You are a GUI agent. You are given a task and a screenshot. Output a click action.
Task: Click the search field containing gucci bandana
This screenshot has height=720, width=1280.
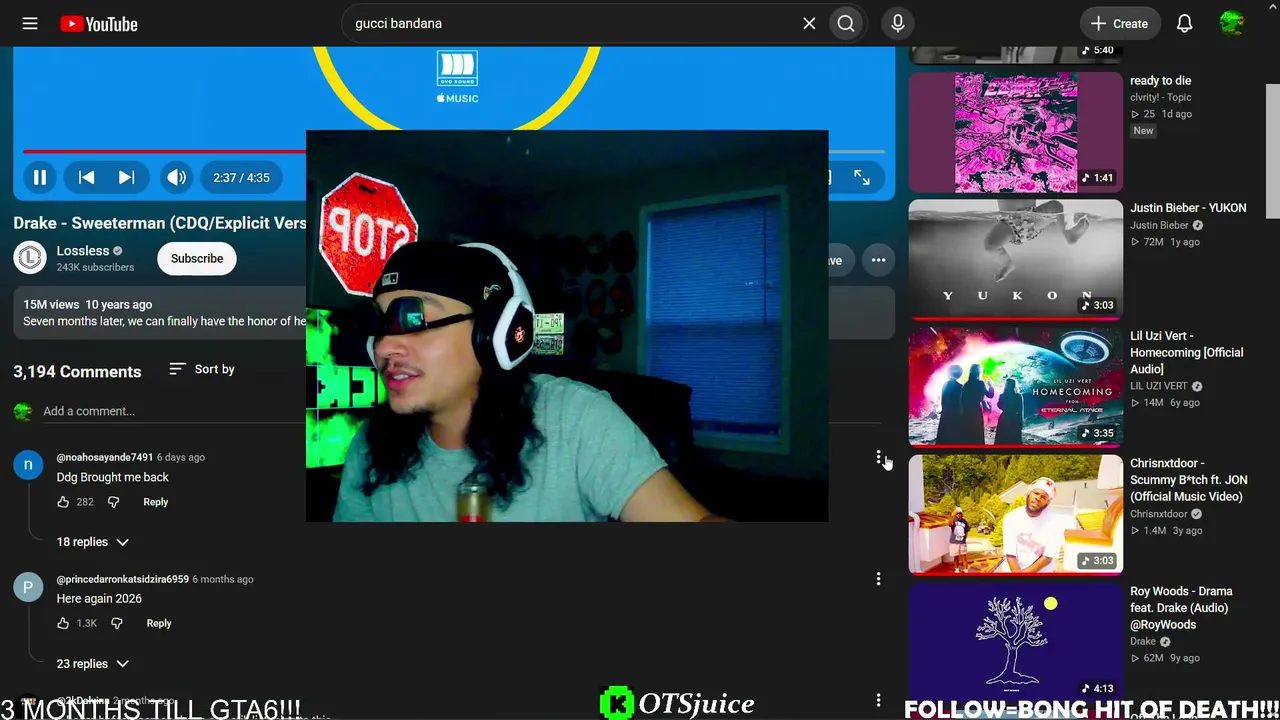(575, 23)
